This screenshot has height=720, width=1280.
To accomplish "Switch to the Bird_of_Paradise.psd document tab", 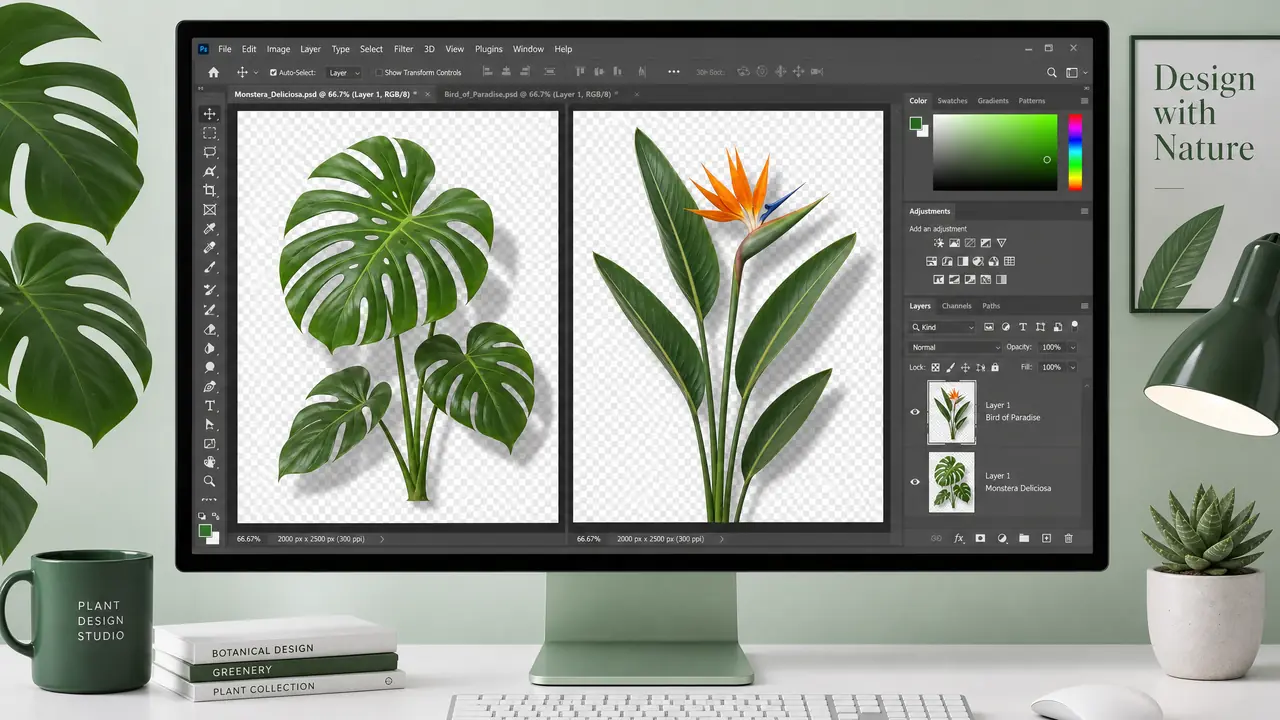I will point(527,93).
